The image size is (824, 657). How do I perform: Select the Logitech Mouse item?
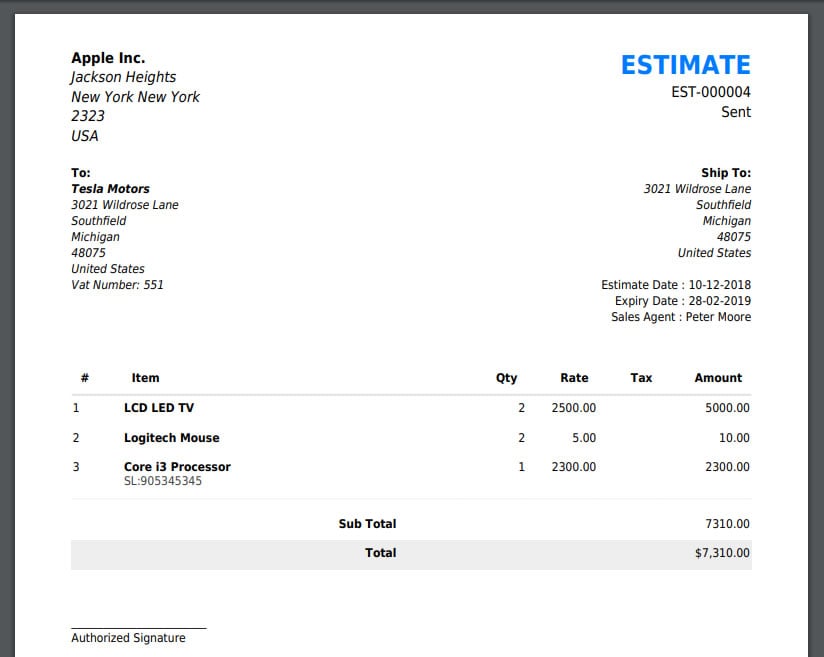(x=172, y=438)
